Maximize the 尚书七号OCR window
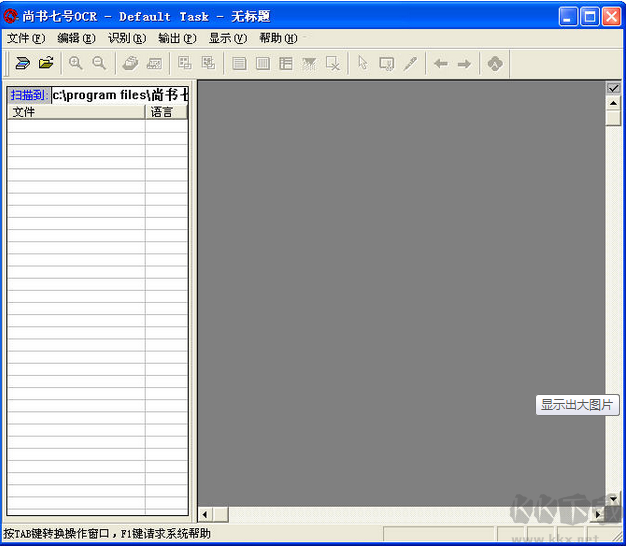Image resolution: width=626 pixels, height=546 pixels. click(x=590, y=16)
